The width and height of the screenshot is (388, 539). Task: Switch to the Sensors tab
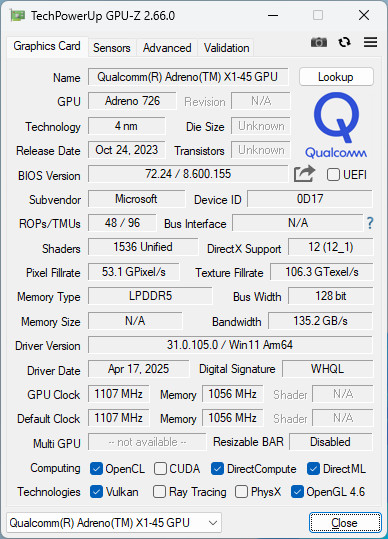112,48
